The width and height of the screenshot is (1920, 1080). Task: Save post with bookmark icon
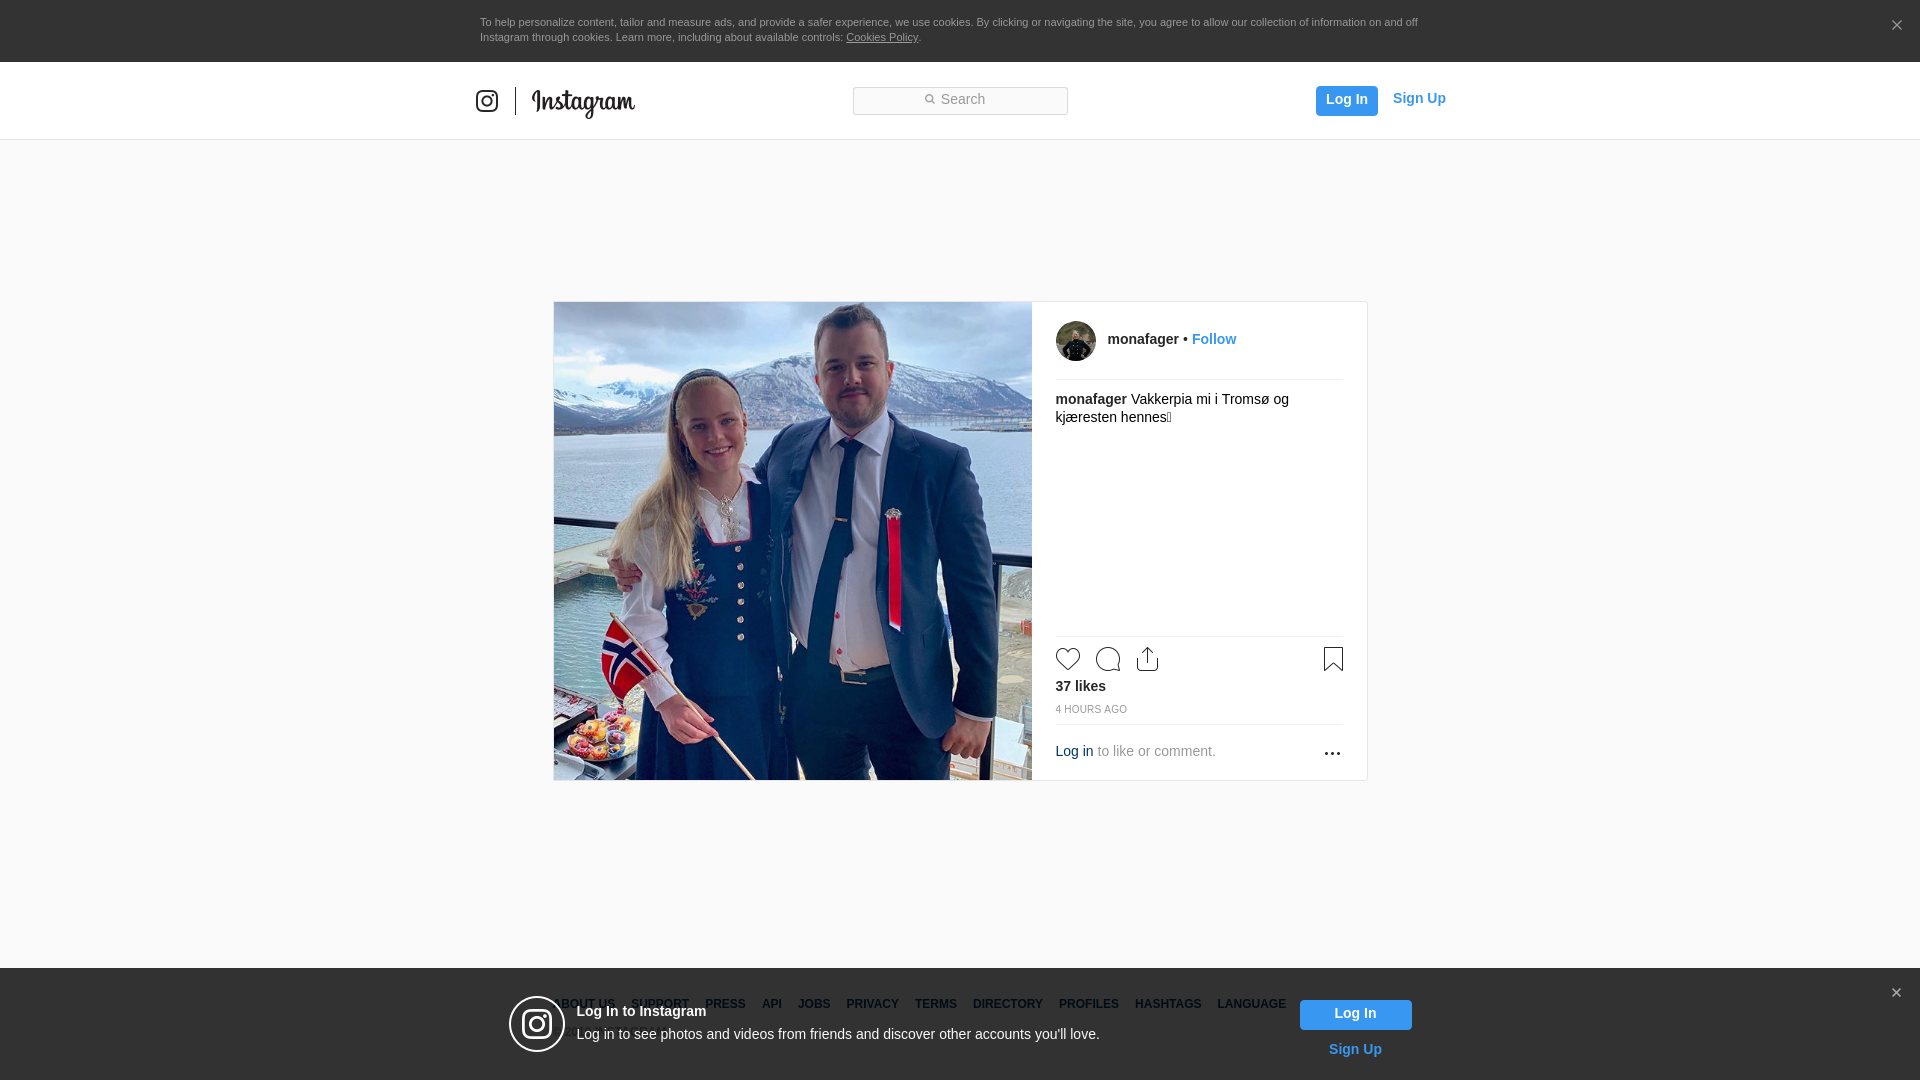[x=1333, y=659]
